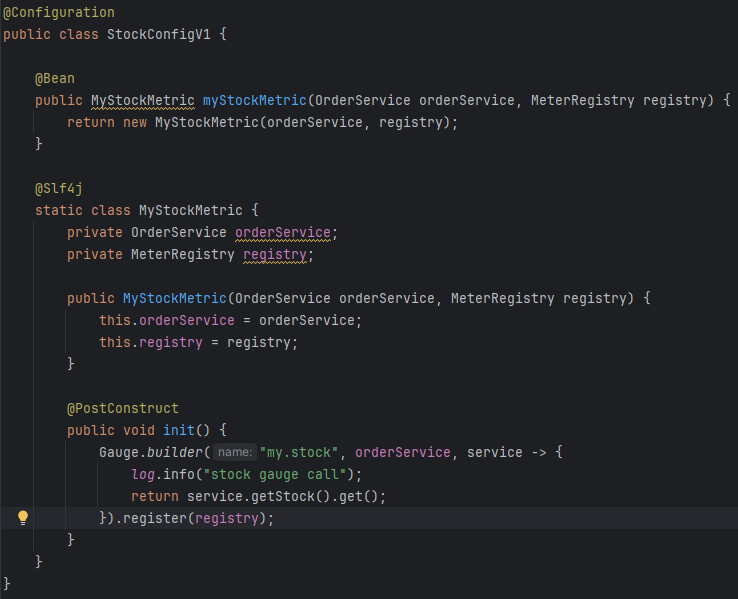Viewport: 738px width, 599px height.
Task: Click the Gauge class reference
Action: [119, 452]
